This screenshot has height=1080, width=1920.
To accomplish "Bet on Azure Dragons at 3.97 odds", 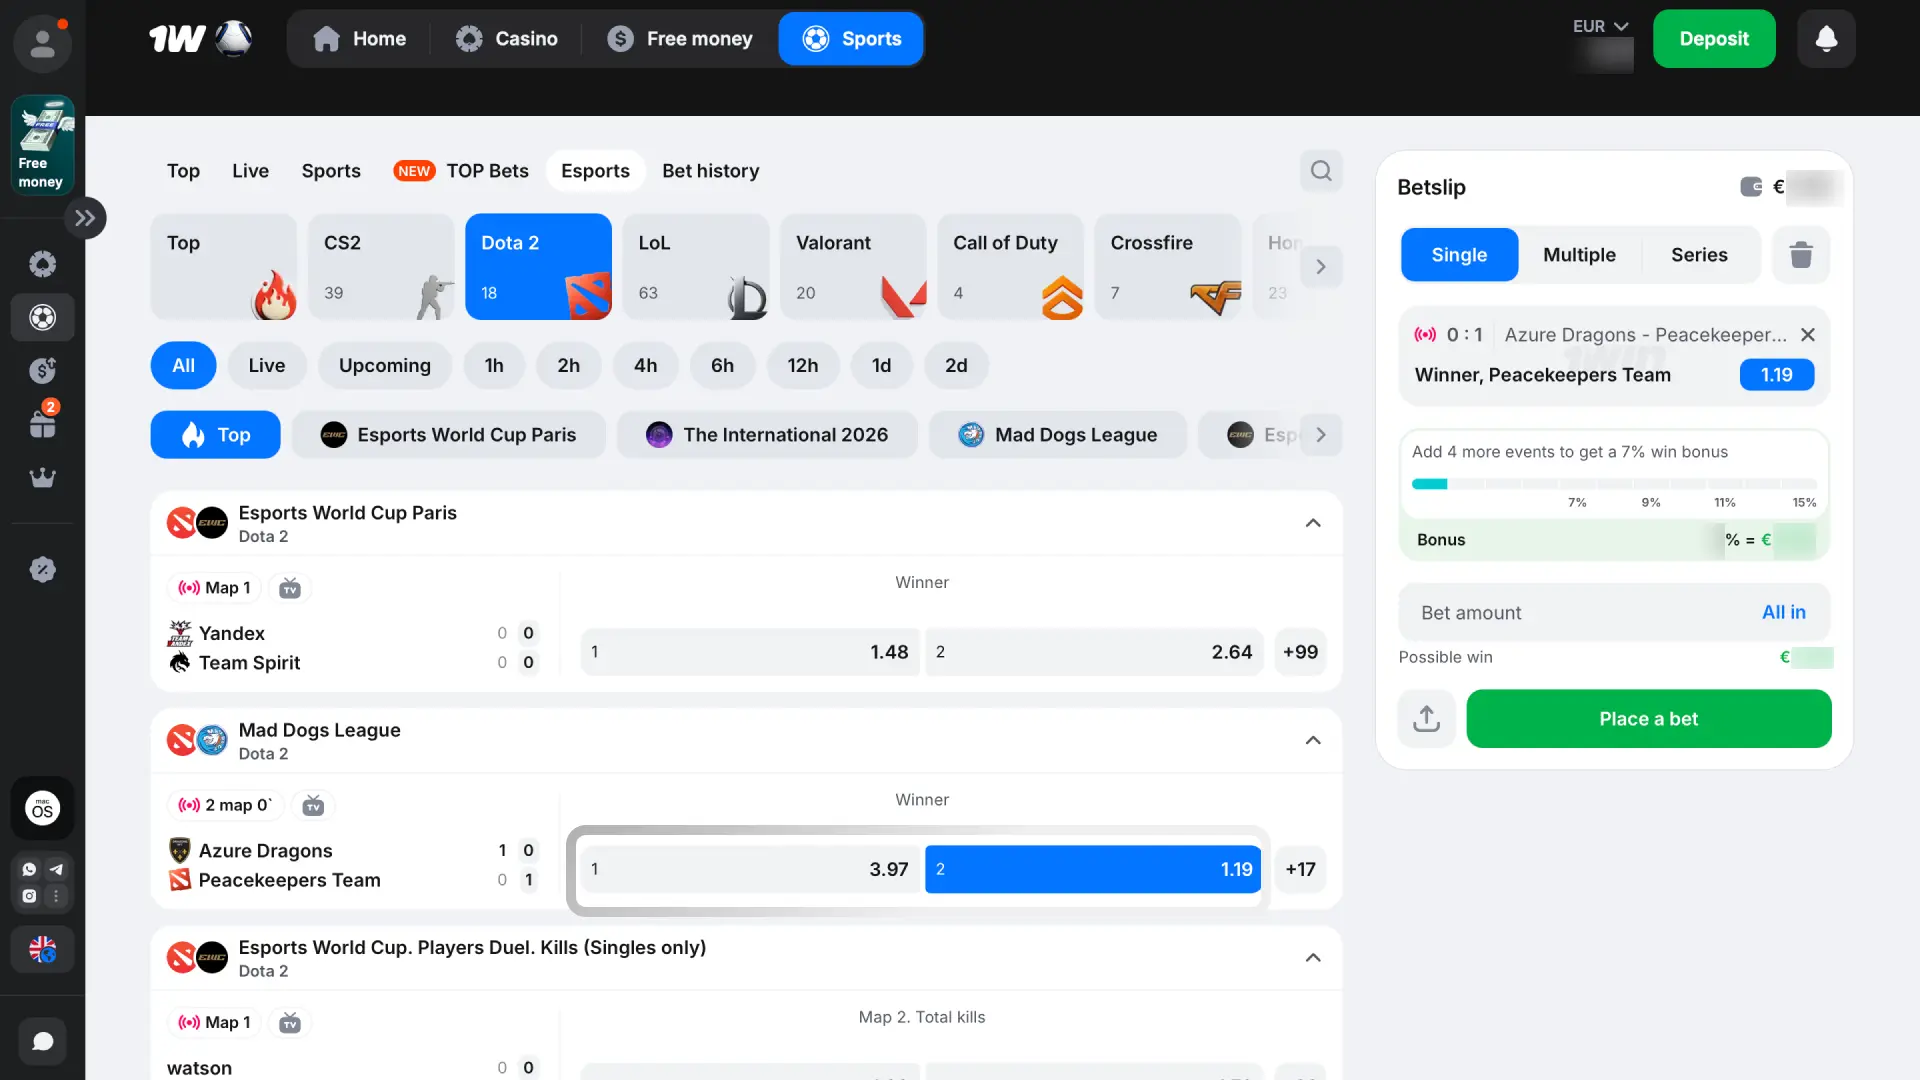I will pyautogui.click(x=750, y=869).
